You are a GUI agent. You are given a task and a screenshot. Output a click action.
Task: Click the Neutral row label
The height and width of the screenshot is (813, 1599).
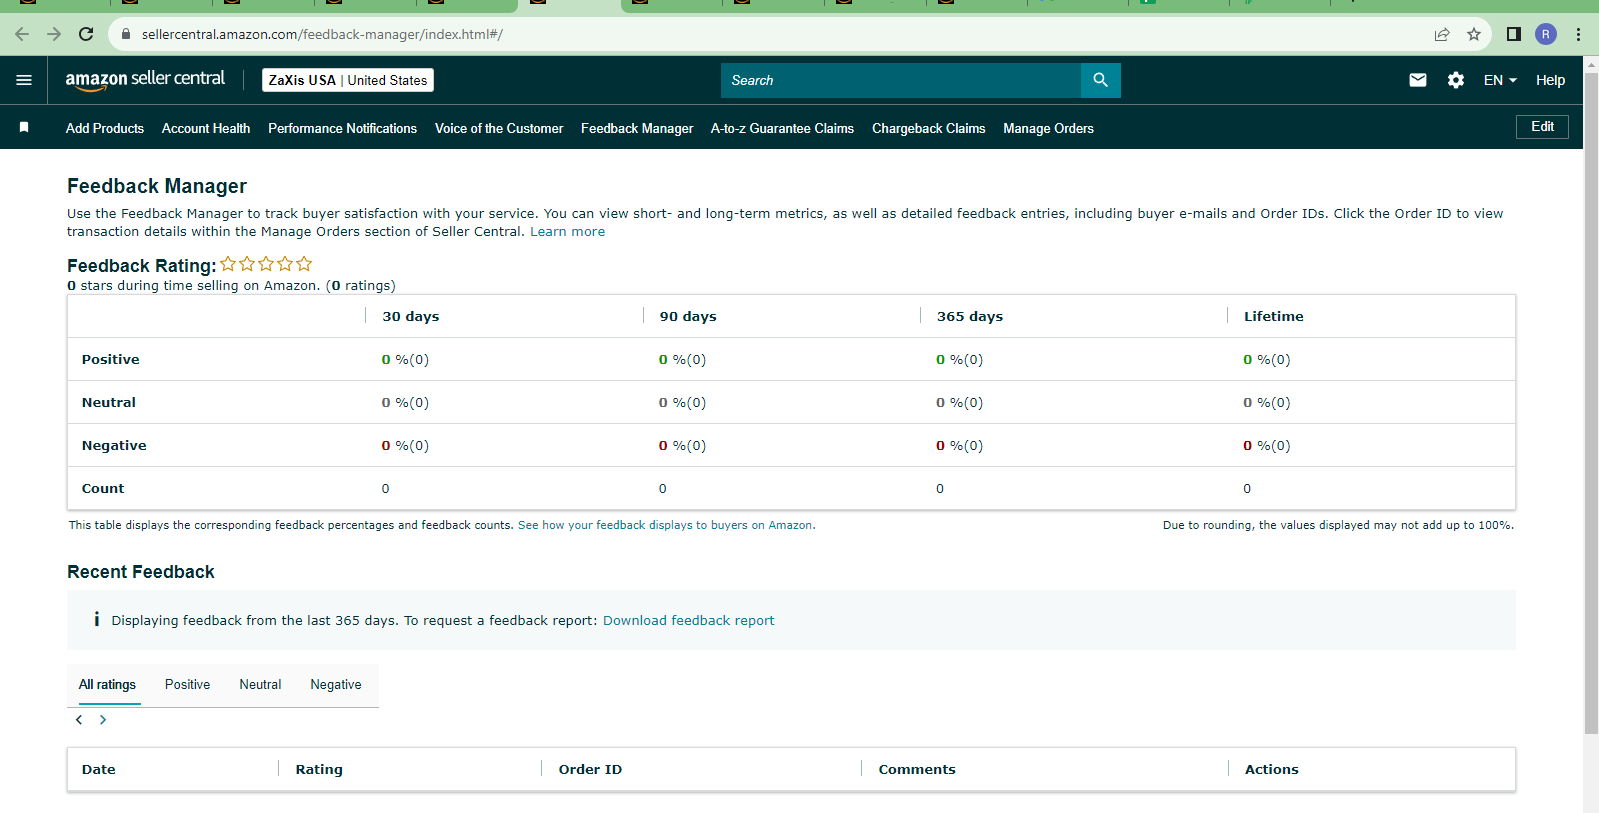[109, 402]
